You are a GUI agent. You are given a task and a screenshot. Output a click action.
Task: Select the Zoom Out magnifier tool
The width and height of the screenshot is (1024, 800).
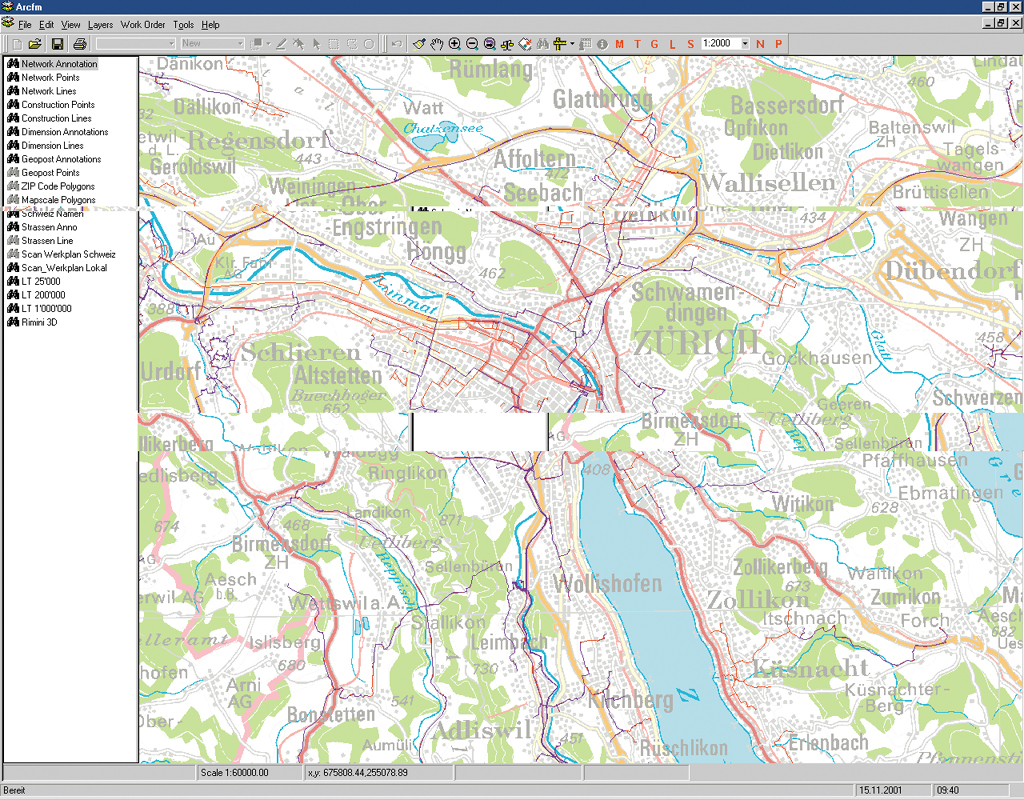[x=472, y=44]
